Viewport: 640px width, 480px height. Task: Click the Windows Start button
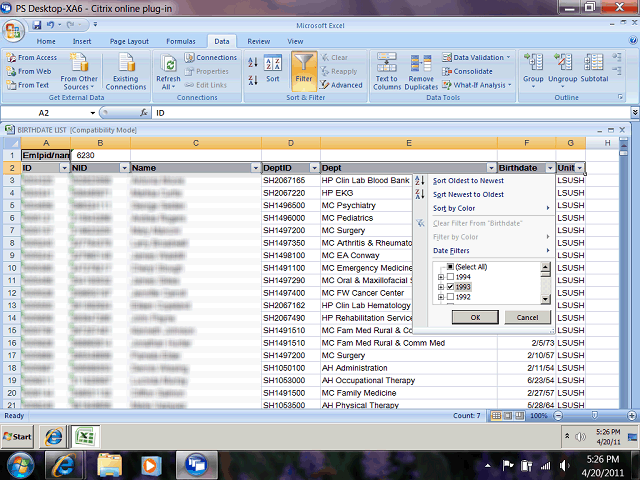18,437
